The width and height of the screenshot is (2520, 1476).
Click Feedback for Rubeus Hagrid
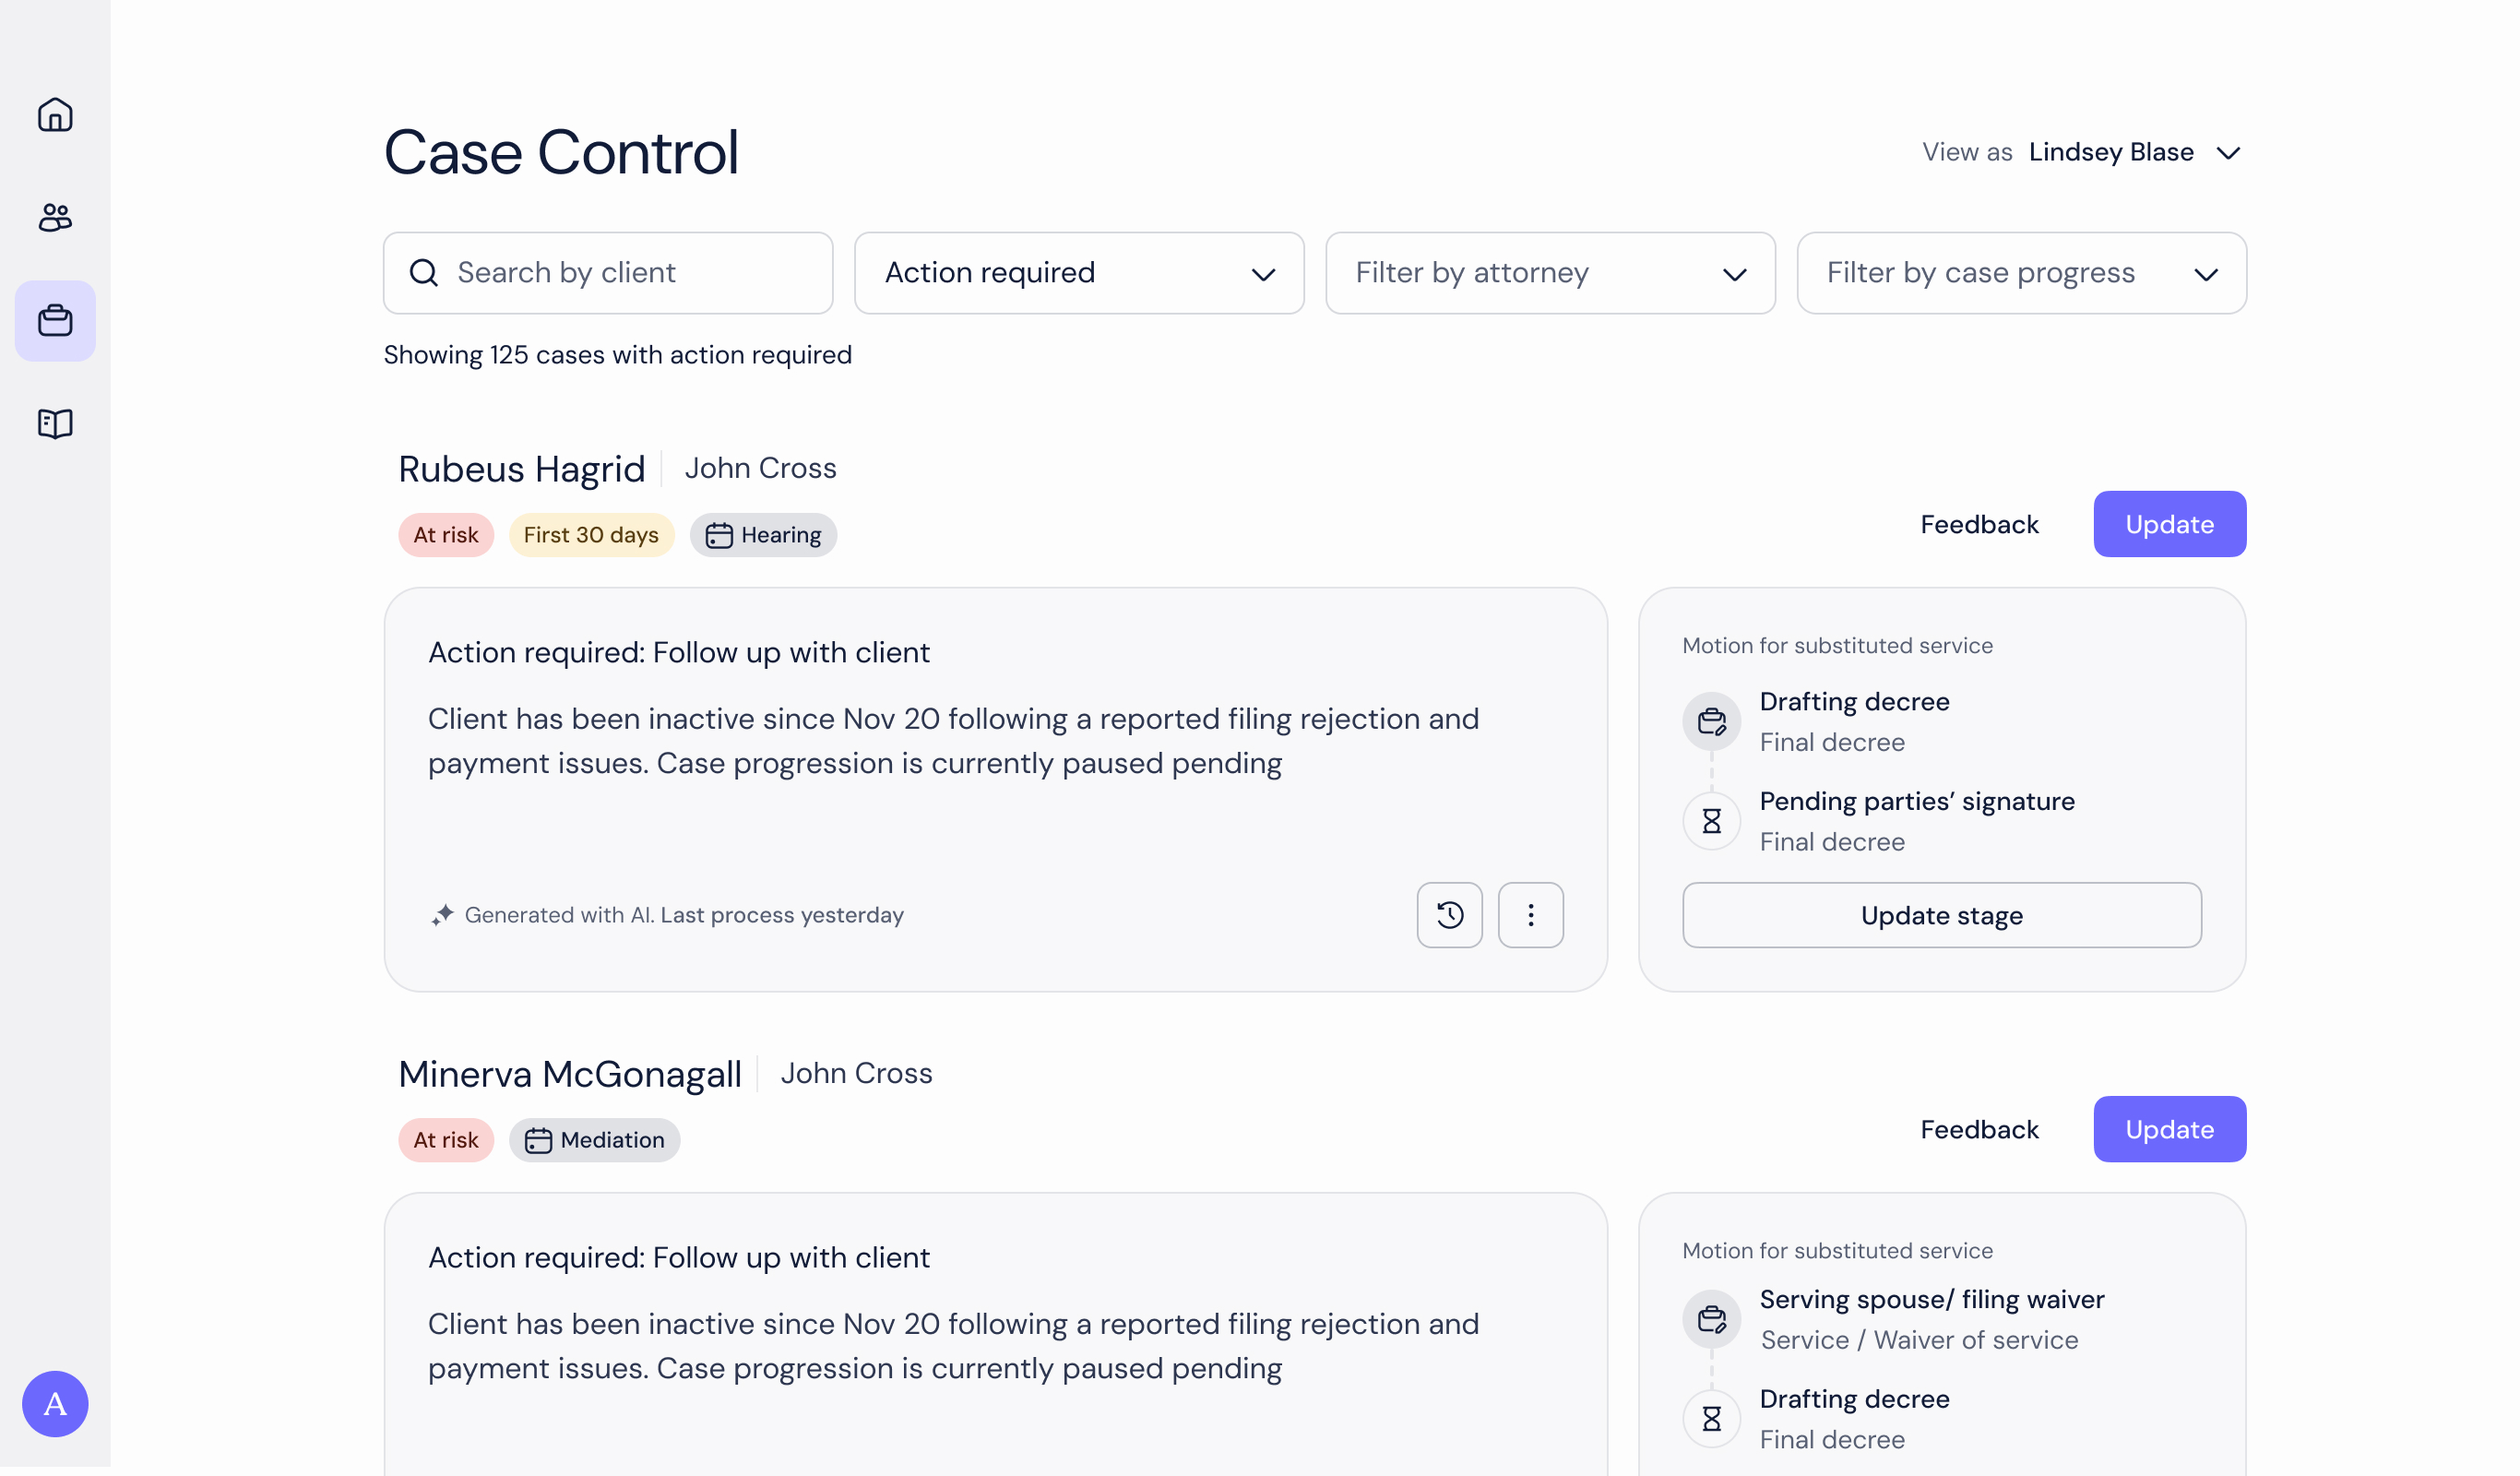click(x=1979, y=524)
